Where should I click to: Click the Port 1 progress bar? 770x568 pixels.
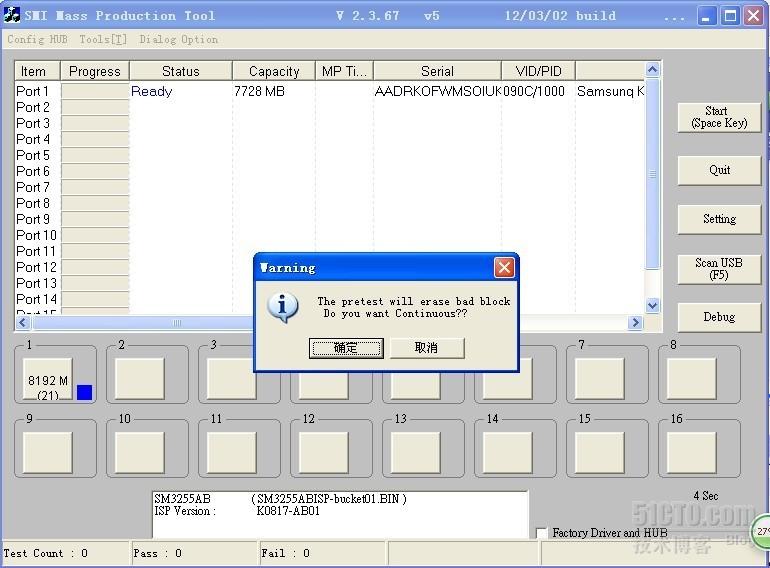tap(95, 91)
